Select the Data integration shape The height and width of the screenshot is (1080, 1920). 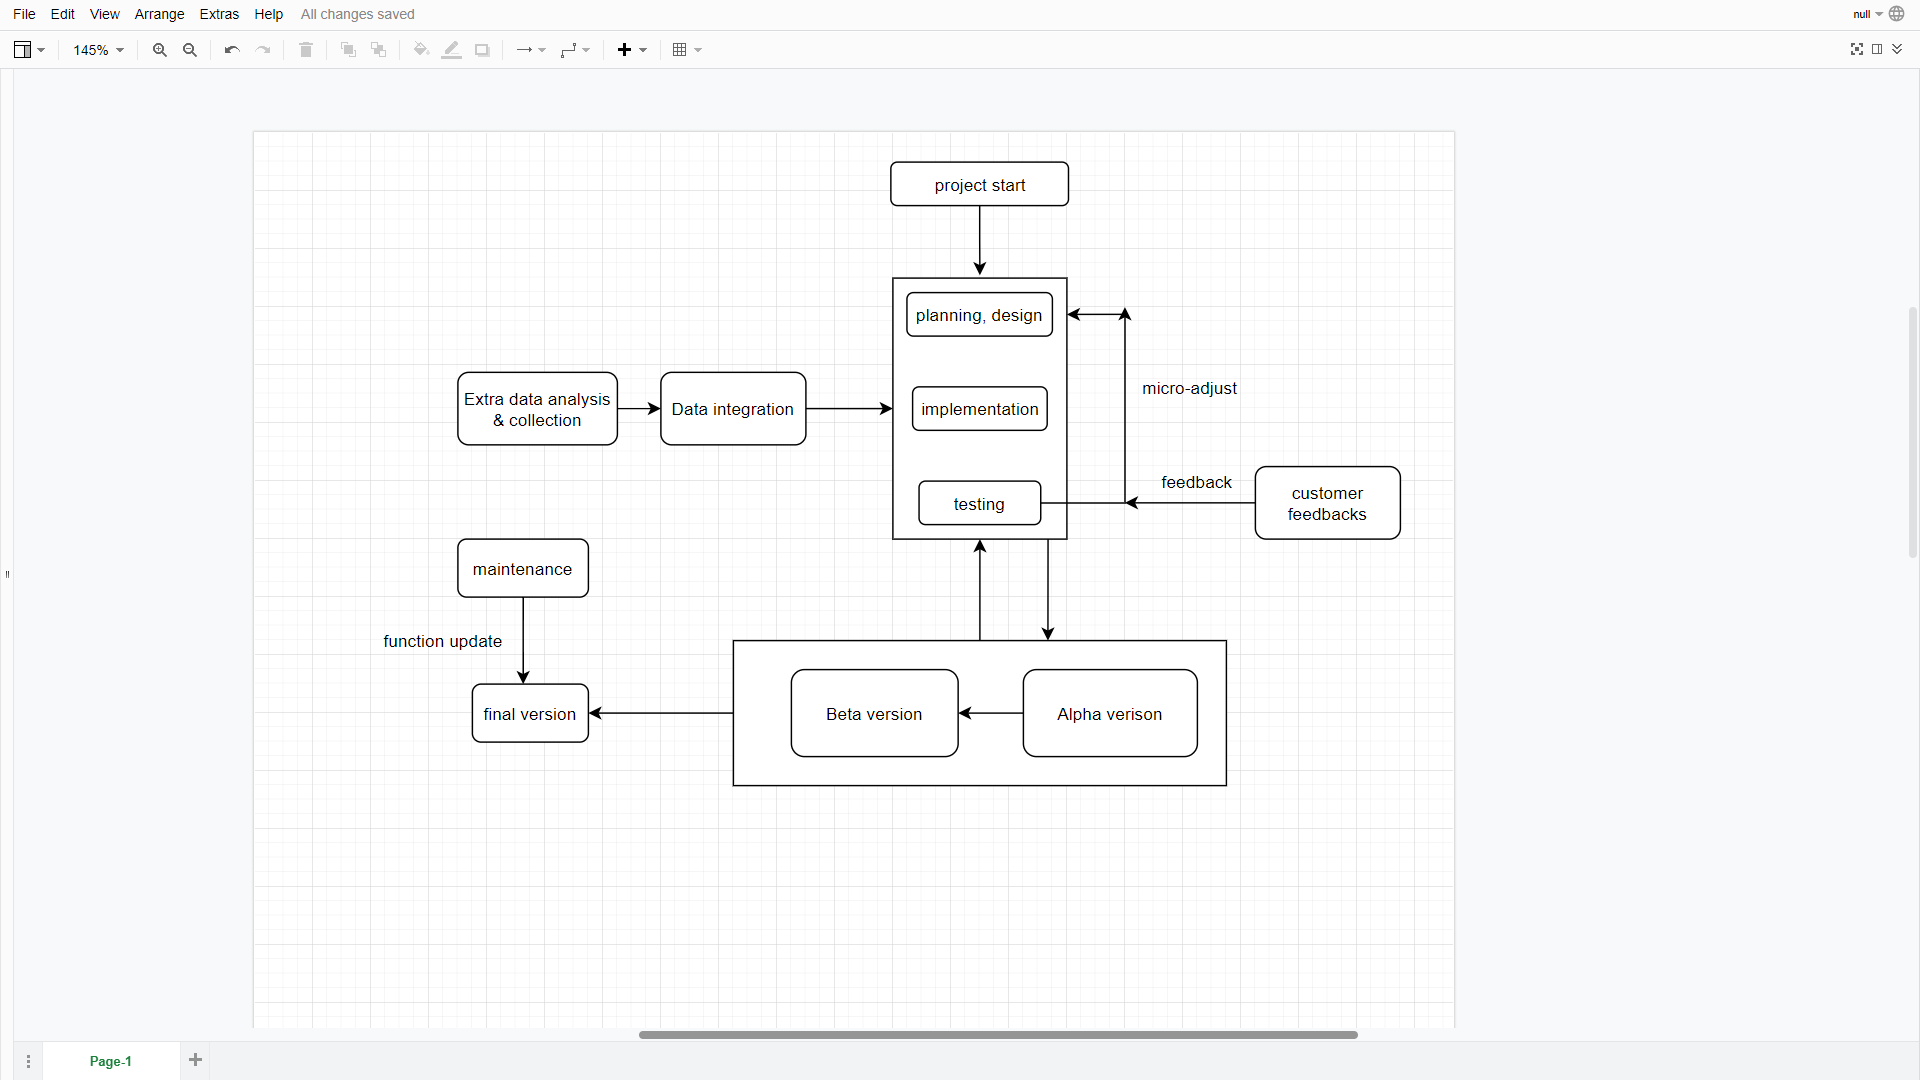coord(733,409)
